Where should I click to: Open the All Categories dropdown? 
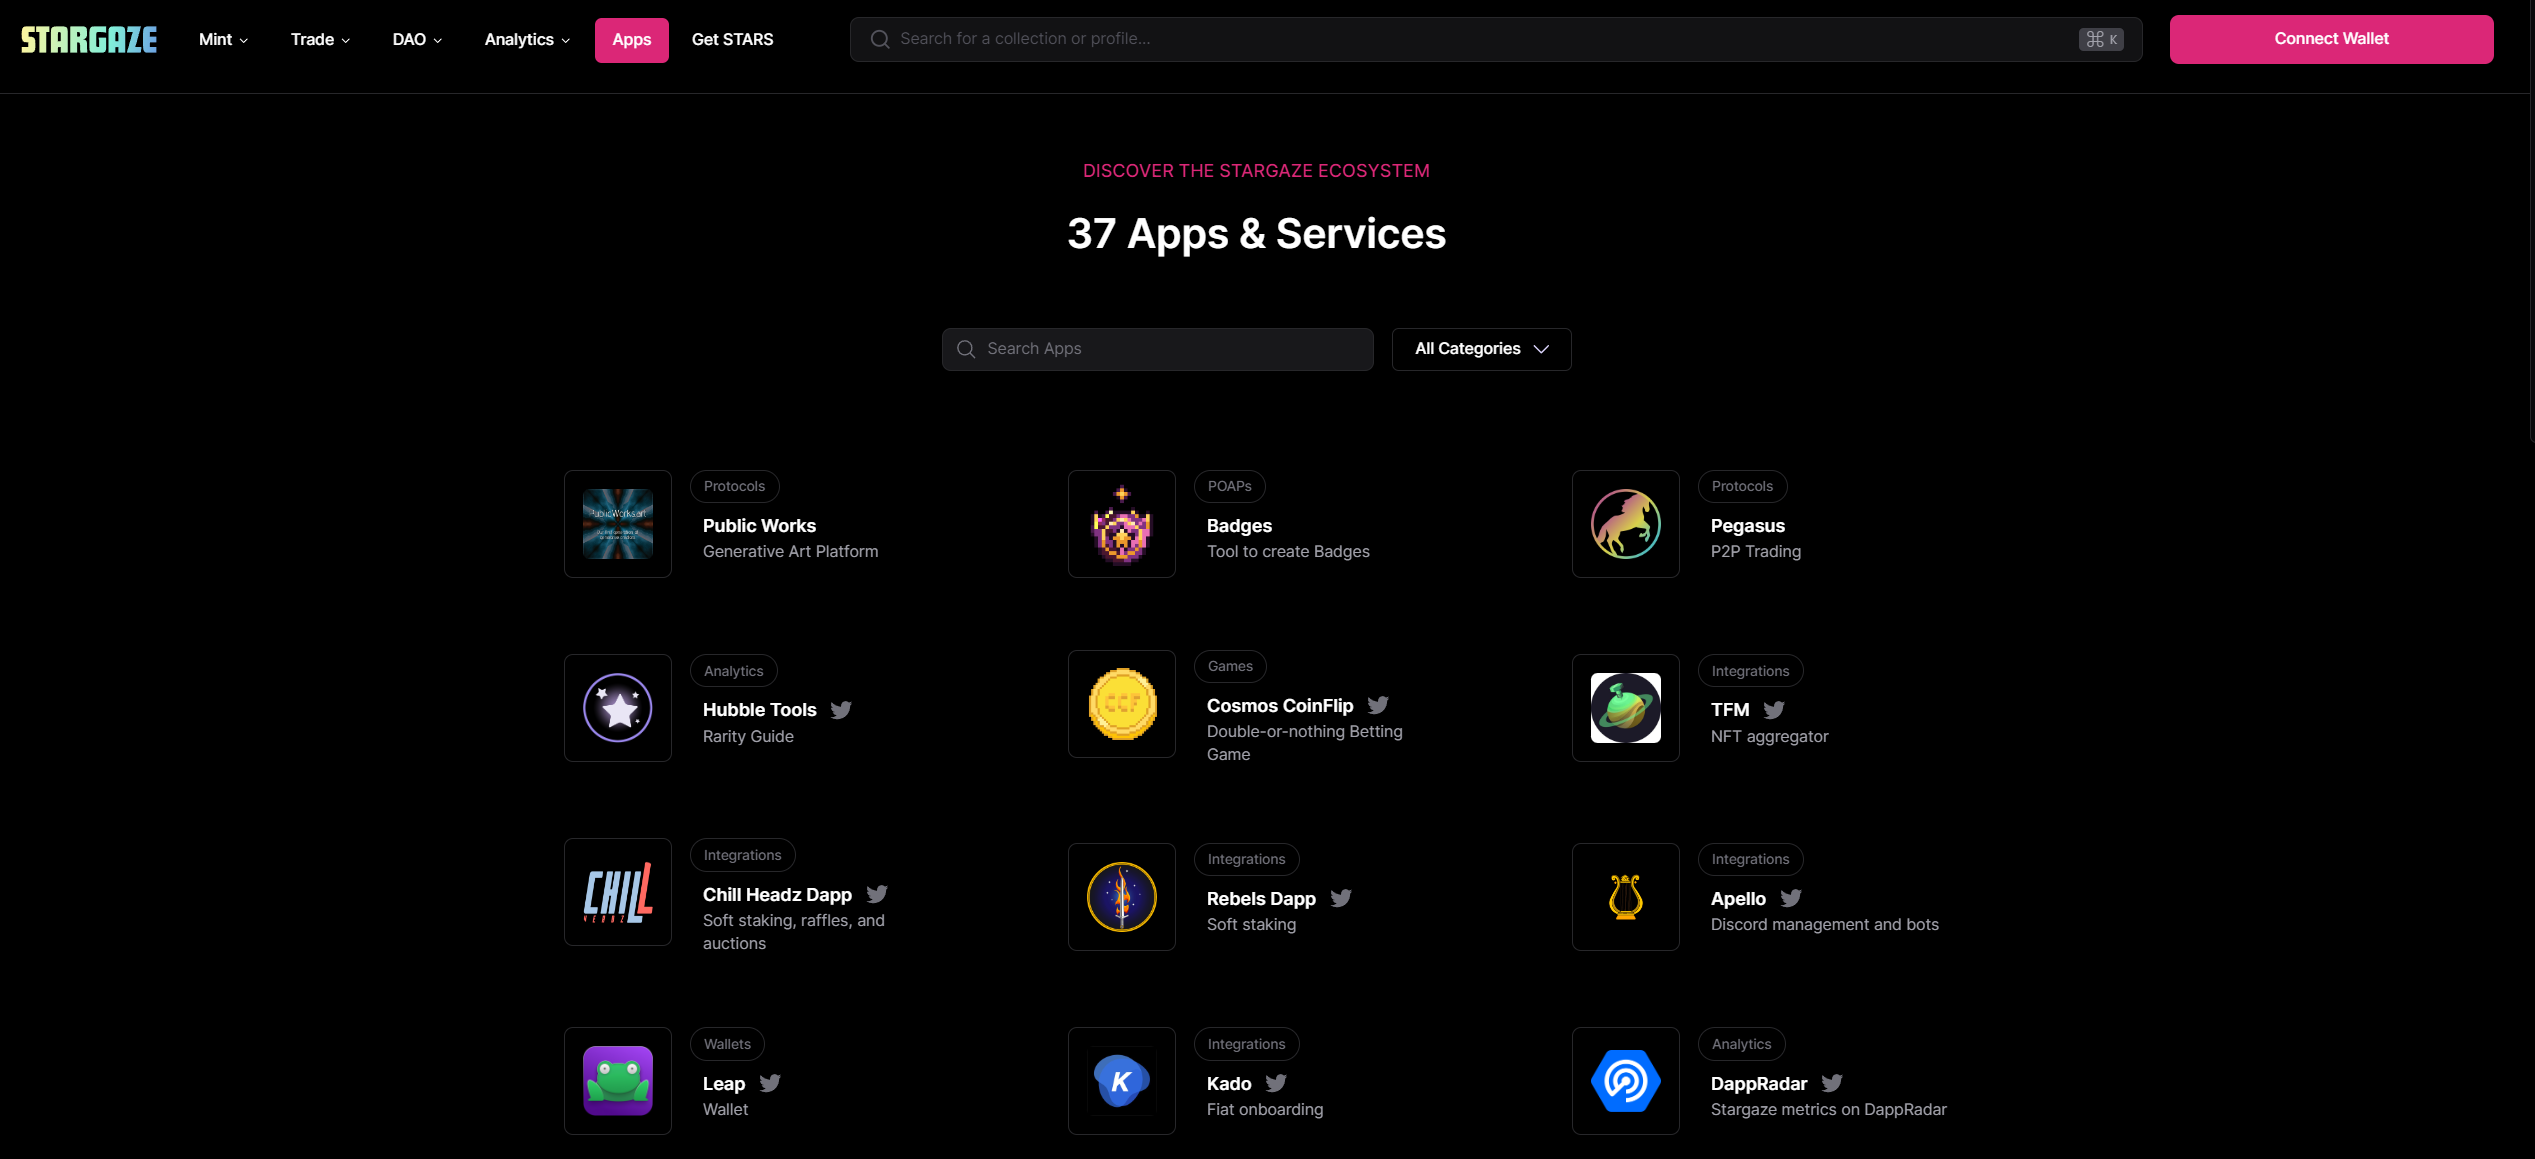point(1481,349)
